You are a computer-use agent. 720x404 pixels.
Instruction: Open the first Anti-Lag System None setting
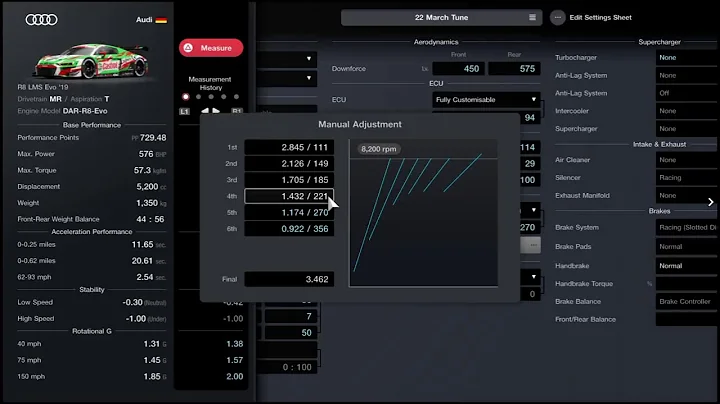pyautogui.click(x=686, y=75)
